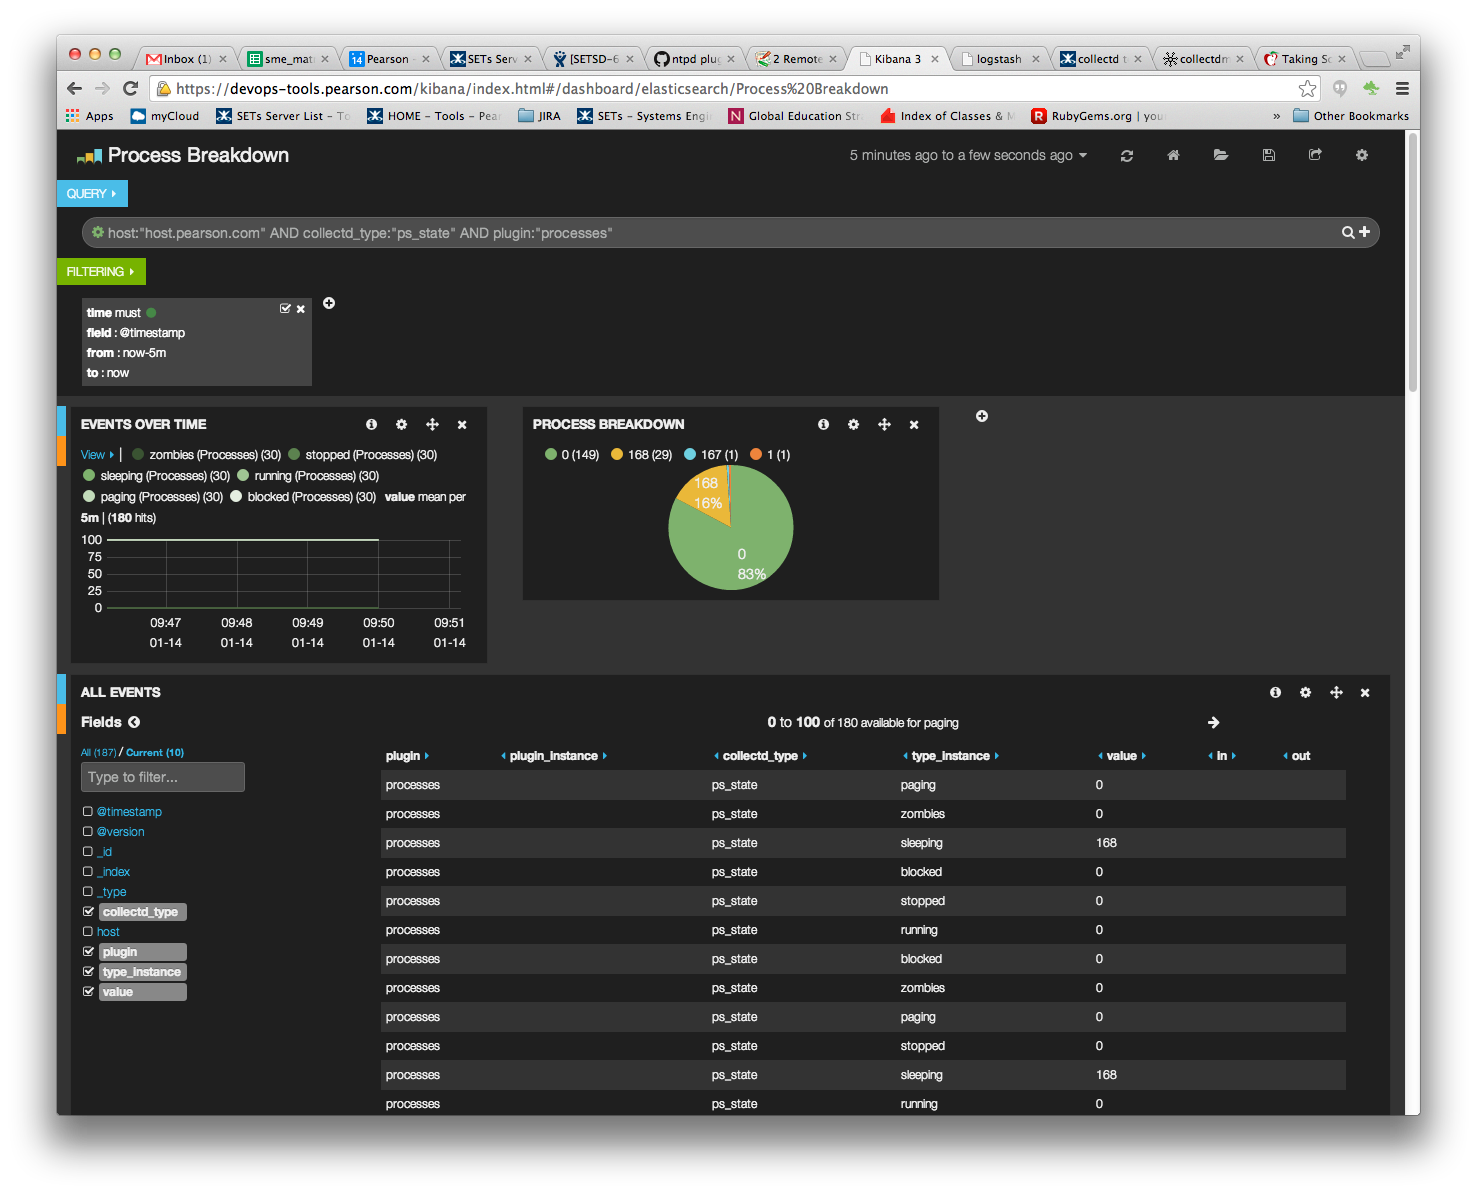Screen dimensions: 1477x1194
Task: Collapse the QUERY section
Action: click(92, 193)
